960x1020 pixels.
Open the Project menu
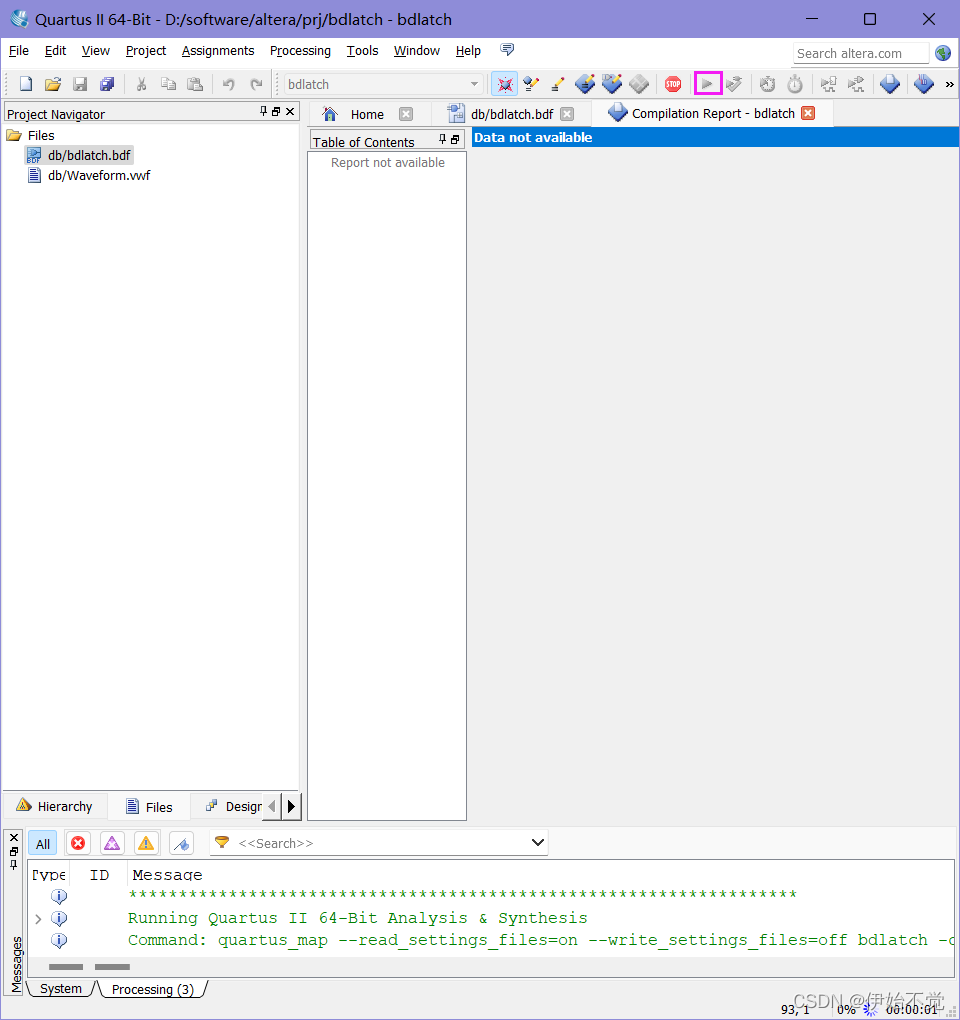pos(146,51)
